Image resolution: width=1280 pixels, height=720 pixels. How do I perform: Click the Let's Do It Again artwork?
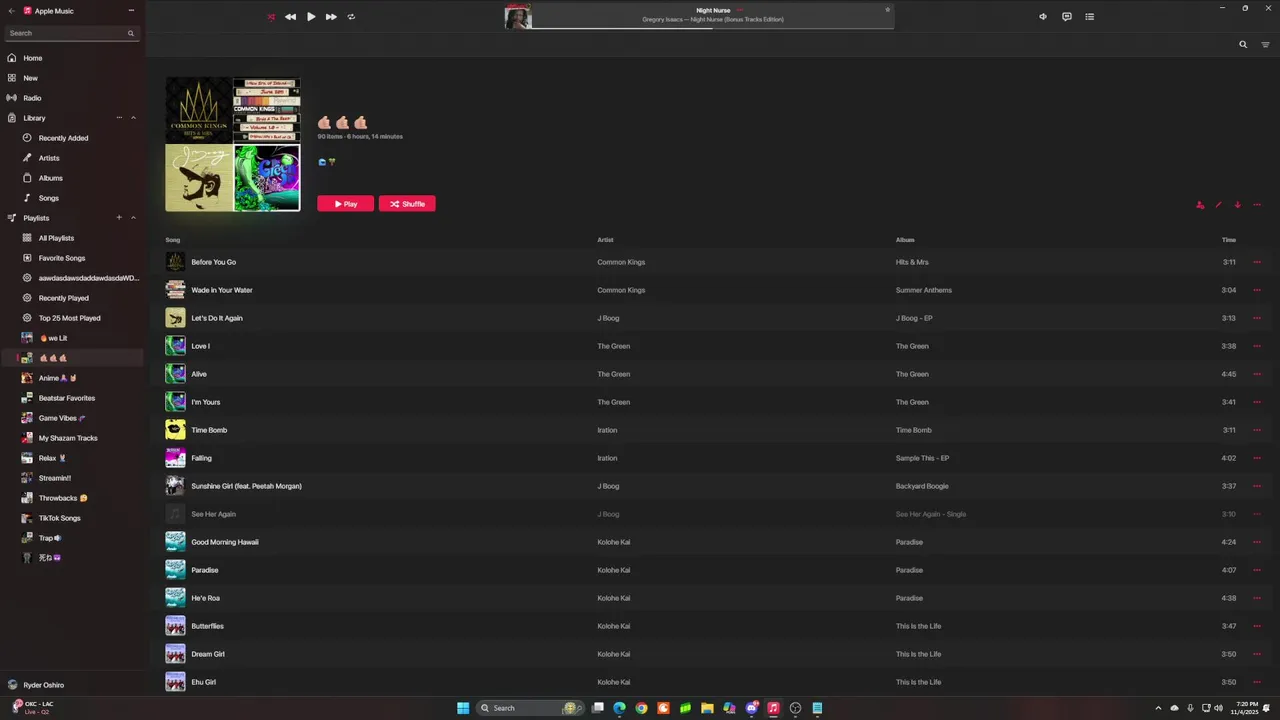175,318
